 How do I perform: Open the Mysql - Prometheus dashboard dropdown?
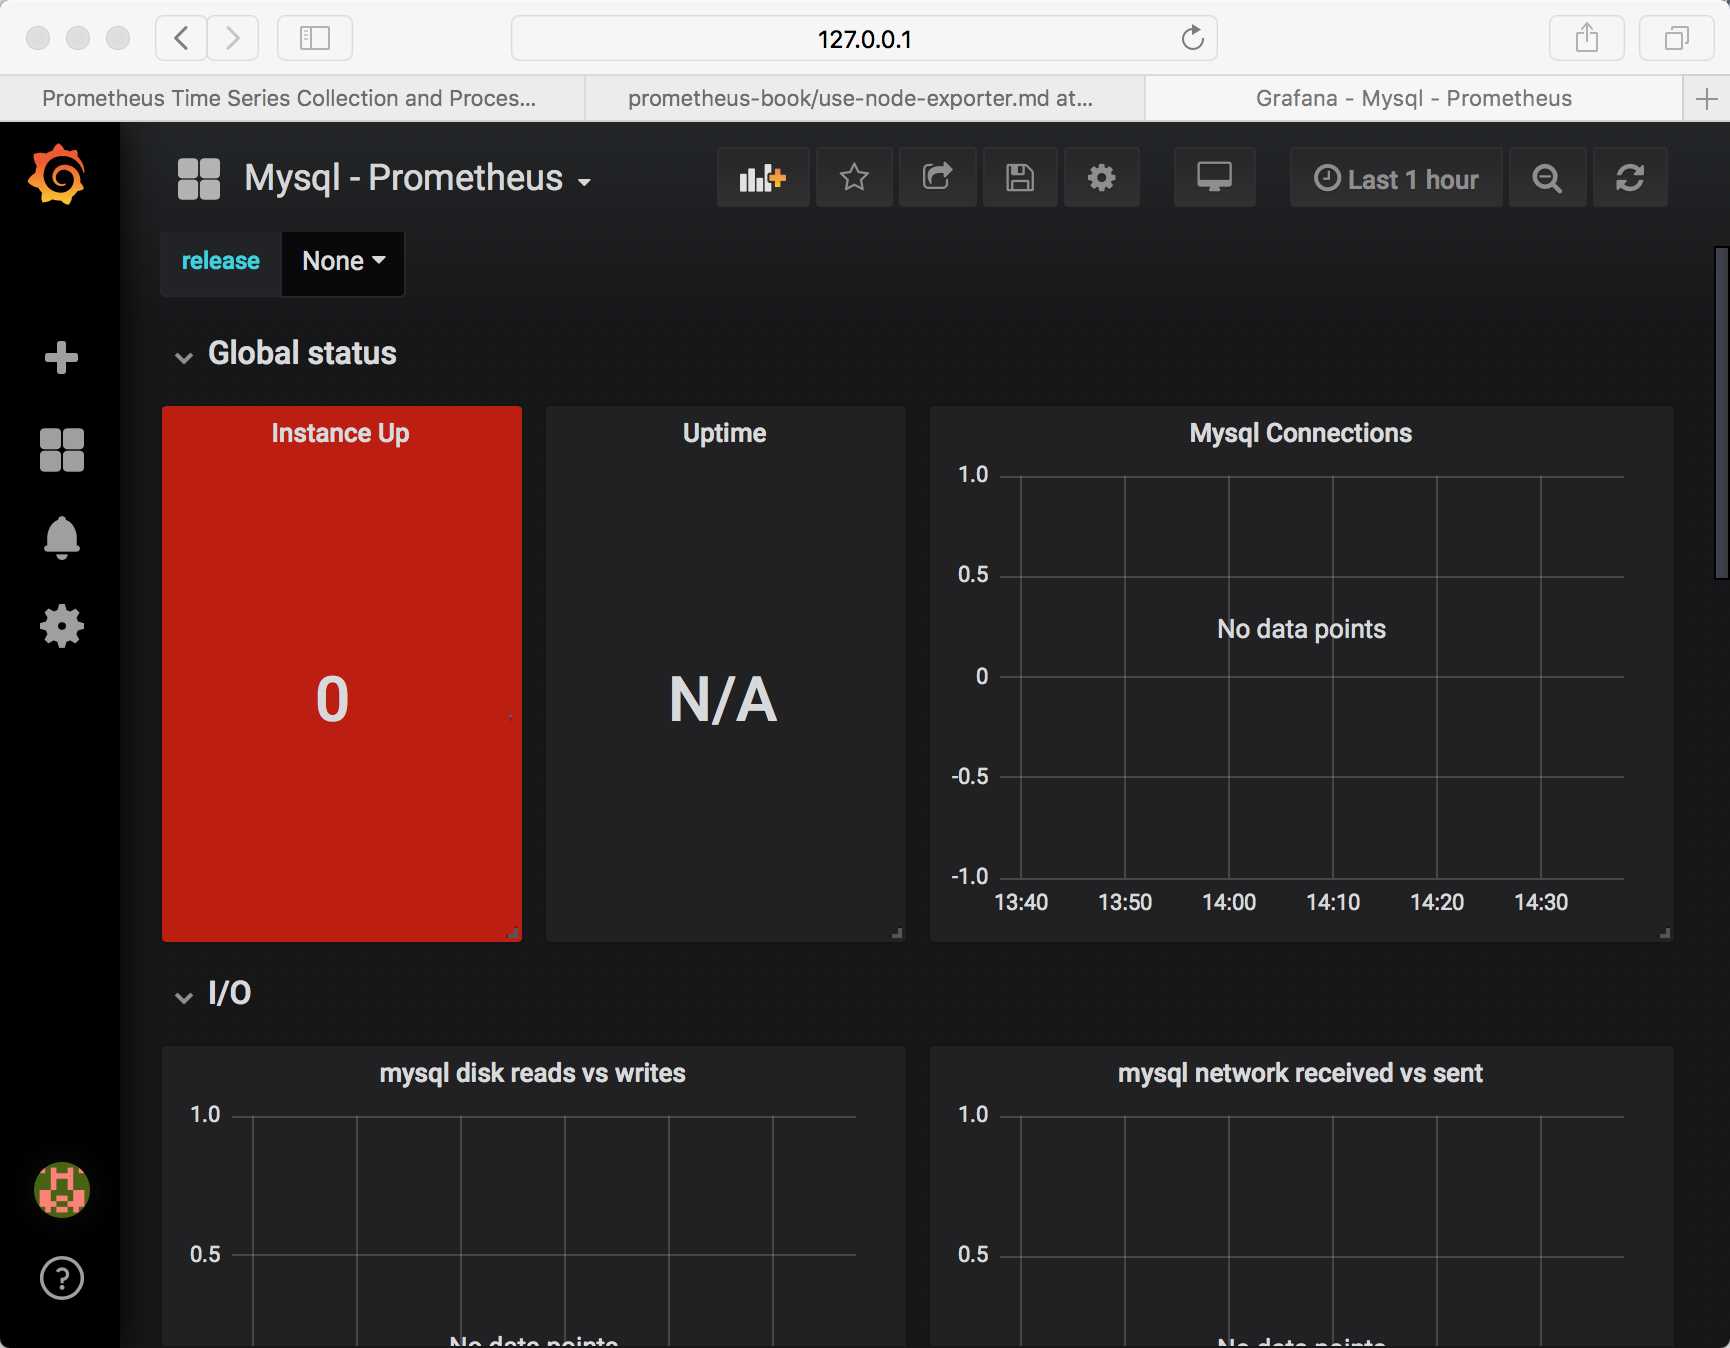[418, 178]
